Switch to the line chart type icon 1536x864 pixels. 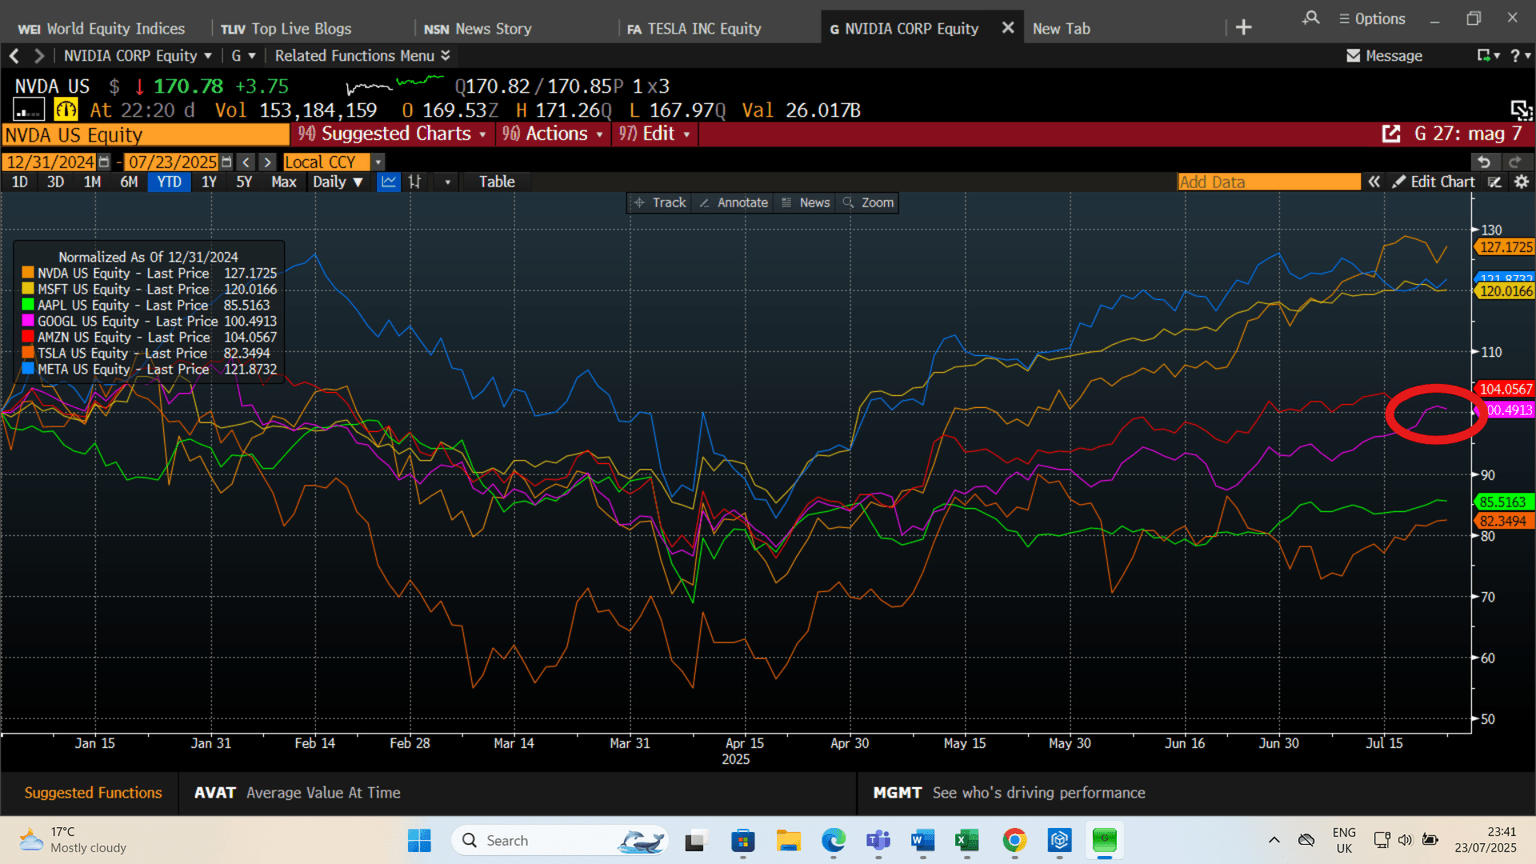(388, 182)
